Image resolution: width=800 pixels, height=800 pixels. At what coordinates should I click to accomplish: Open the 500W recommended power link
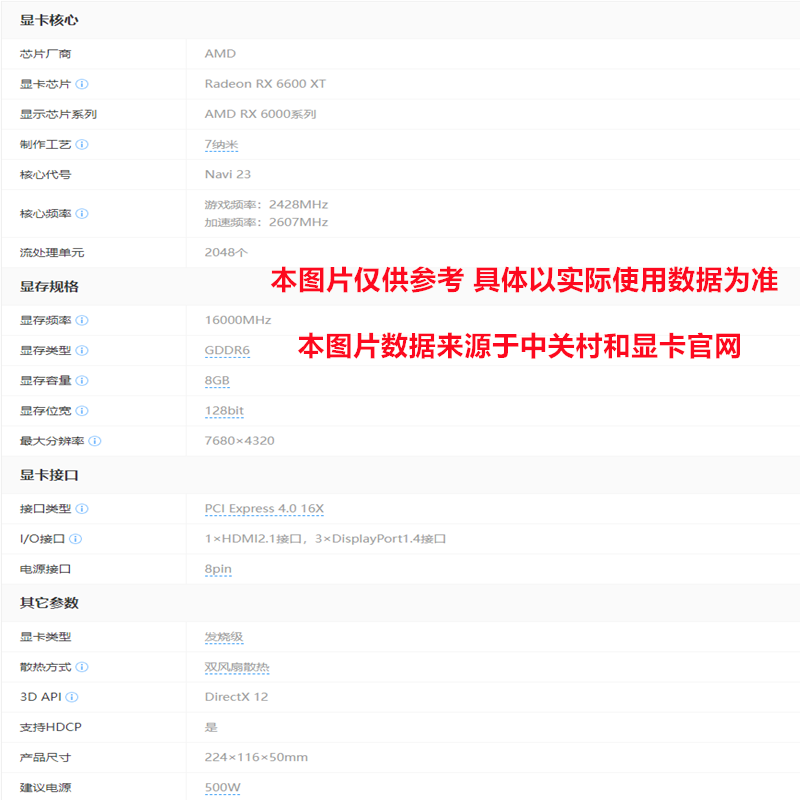coord(222,787)
